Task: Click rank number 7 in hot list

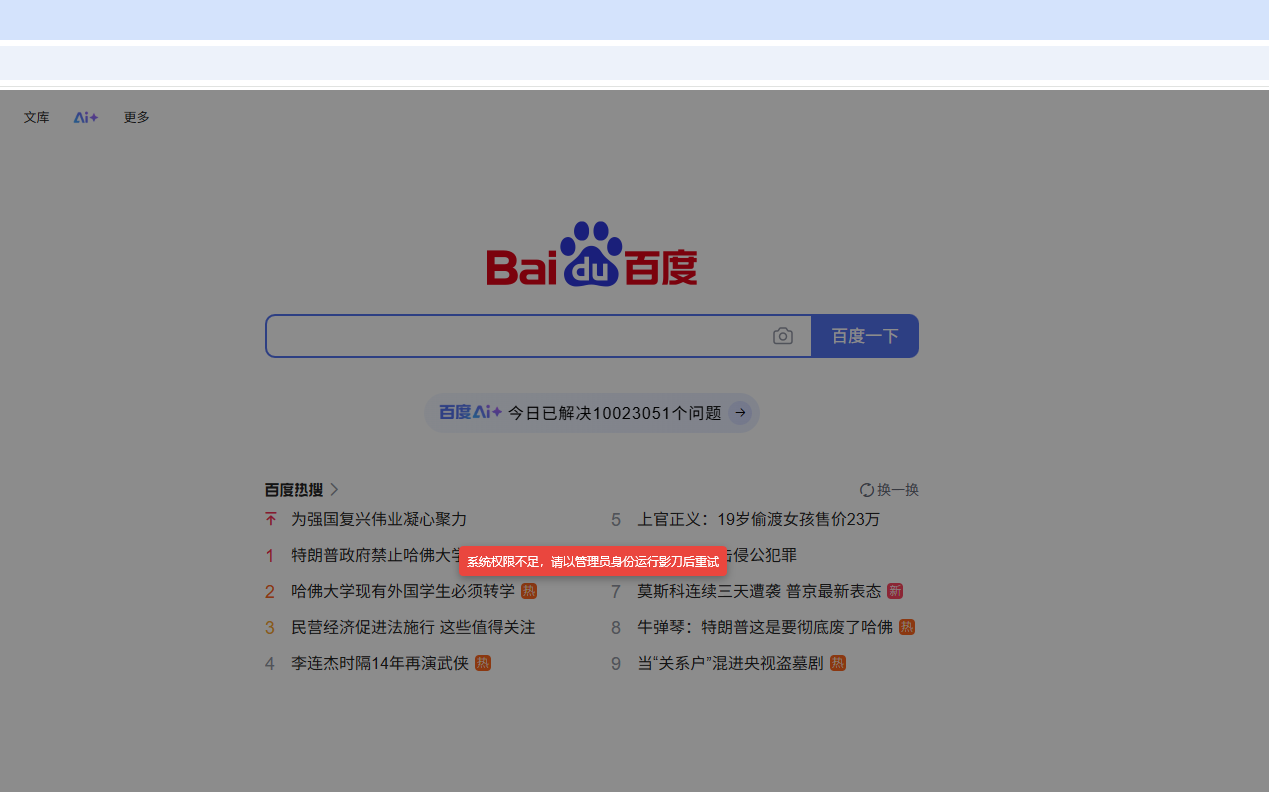Action: point(616,591)
